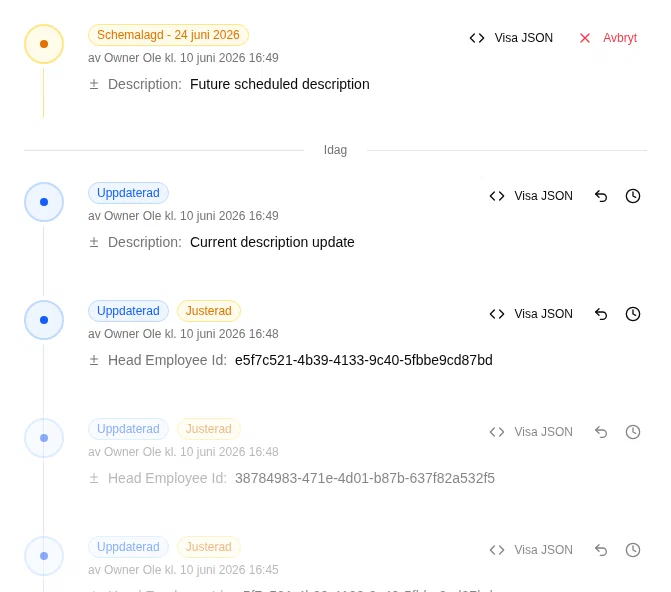Click 'Head Employee Id:' label in e5f7c521 entry

pyautogui.click(x=167, y=360)
